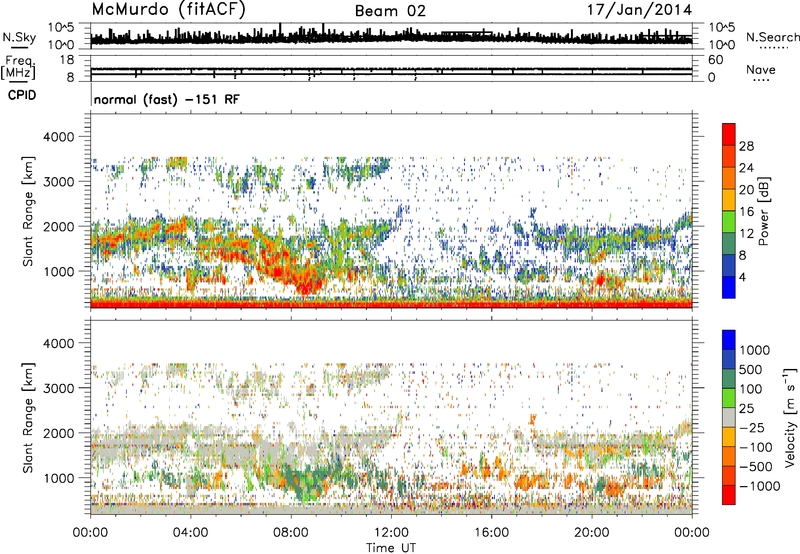This screenshot has width=800, height=554.
Task: Click the "12" label on power colorbar
Action: click(746, 234)
